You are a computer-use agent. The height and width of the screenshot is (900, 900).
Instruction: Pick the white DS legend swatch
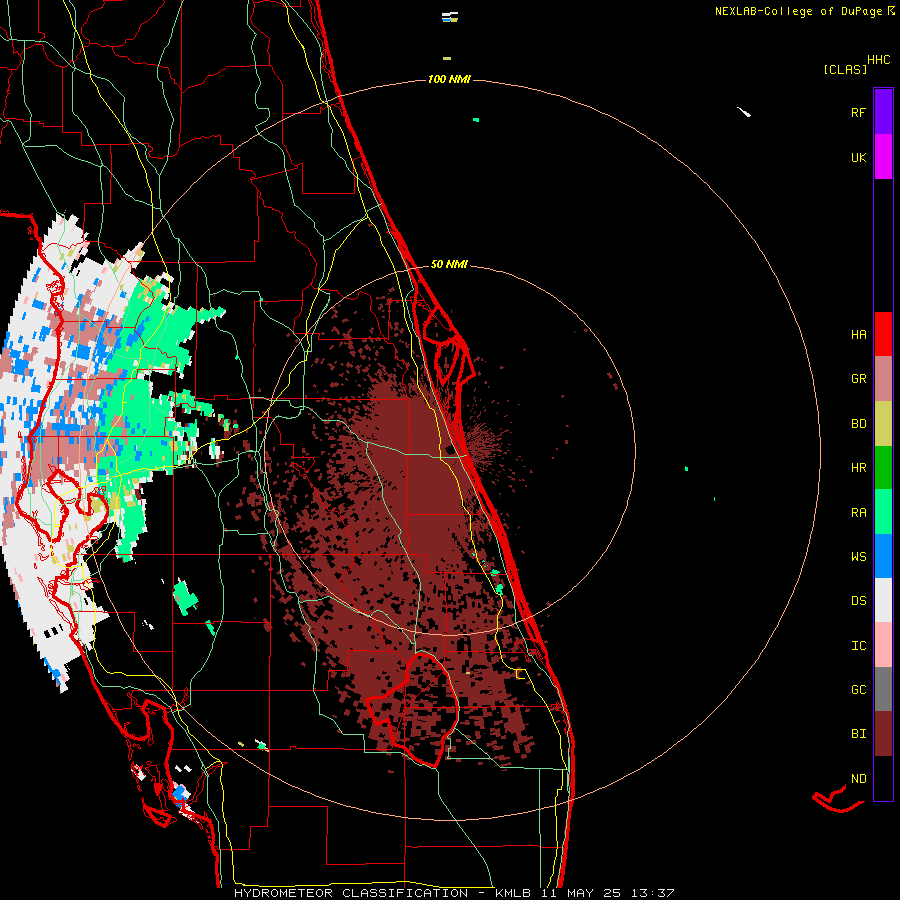pos(883,600)
